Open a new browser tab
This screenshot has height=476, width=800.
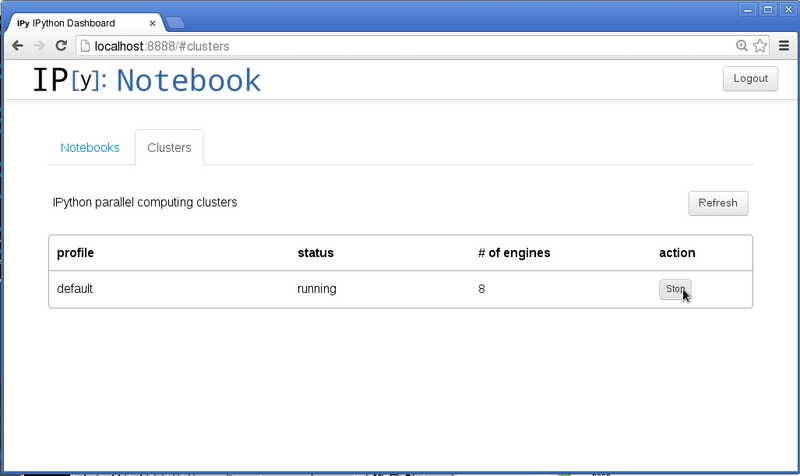(175, 23)
